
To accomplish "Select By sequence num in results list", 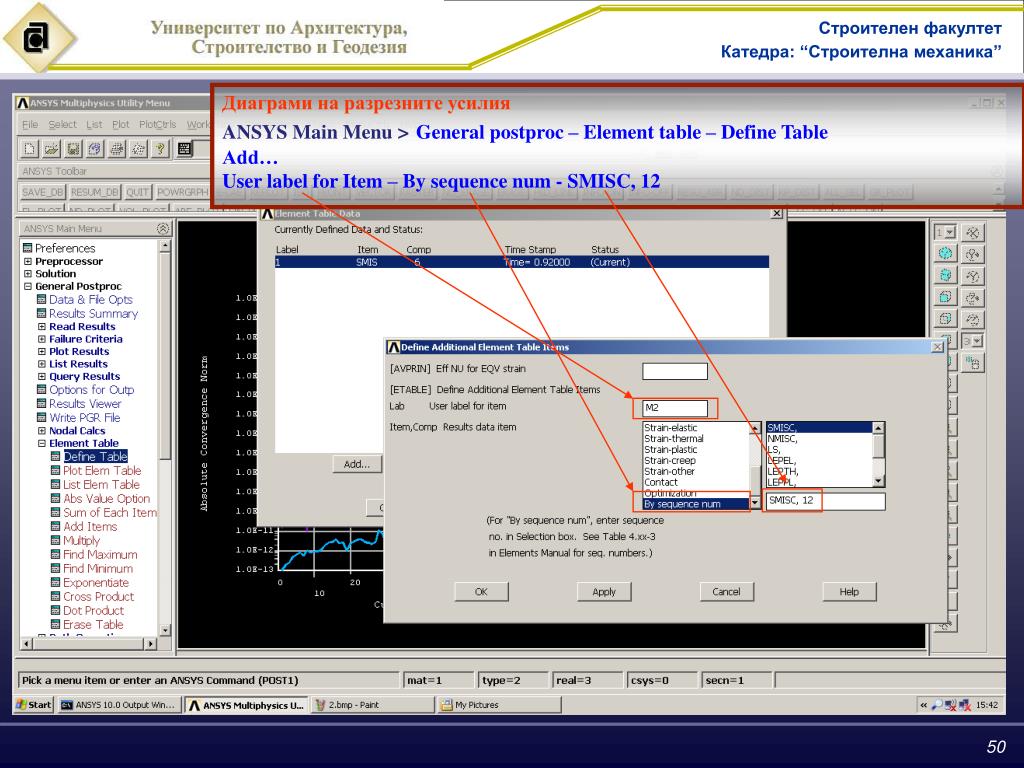I will coord(696,504).
